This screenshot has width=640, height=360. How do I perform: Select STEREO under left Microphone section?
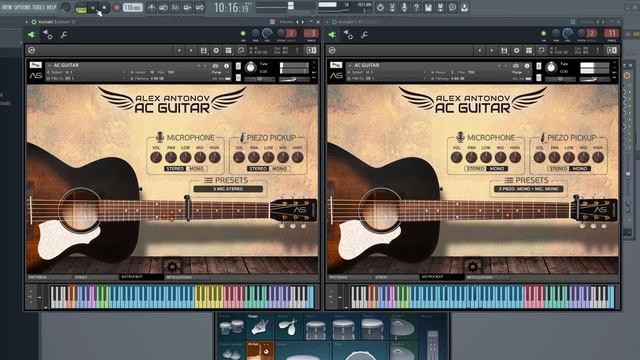click(x=175, y=168)
